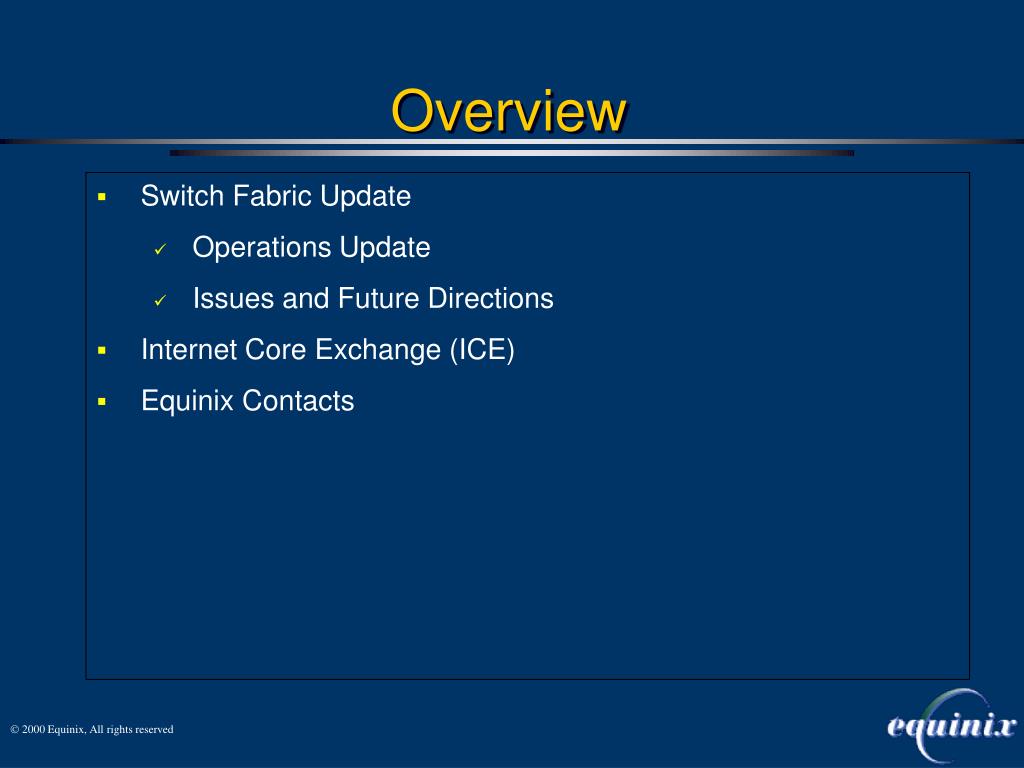Image resolution: width=1024 pixels, height=768 pixels.
Task: Select Issues and Future Directions line
Action: coord(373,298)
